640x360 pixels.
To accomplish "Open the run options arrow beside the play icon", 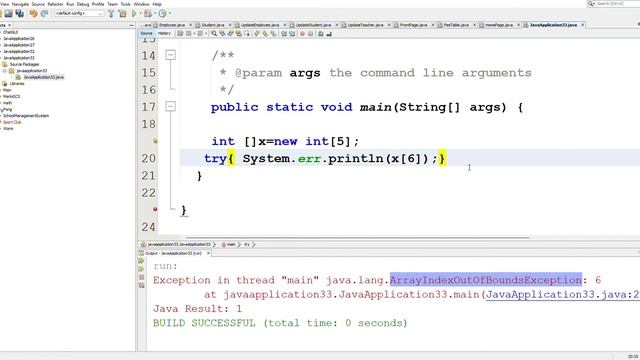I will coord(140,13).
